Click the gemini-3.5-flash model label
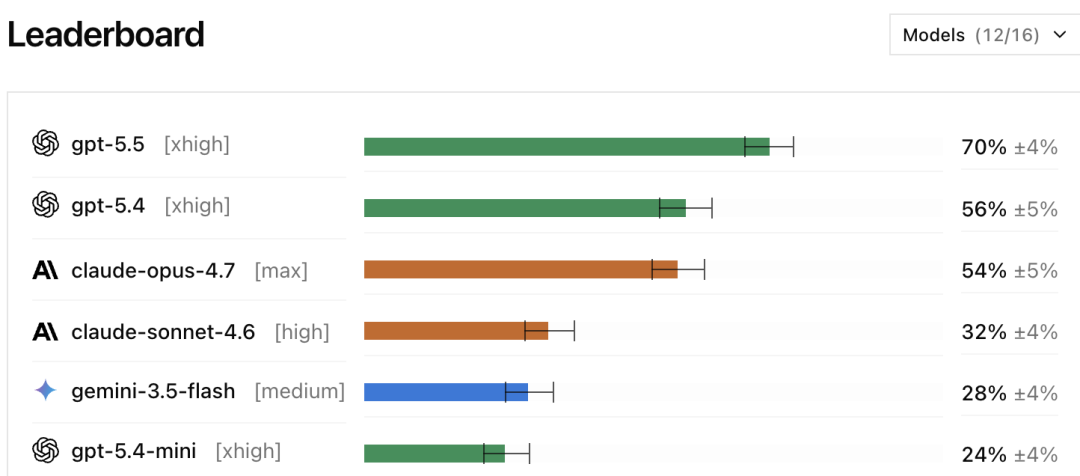This screenshot has height=476, width=1080. click(153, 391)
